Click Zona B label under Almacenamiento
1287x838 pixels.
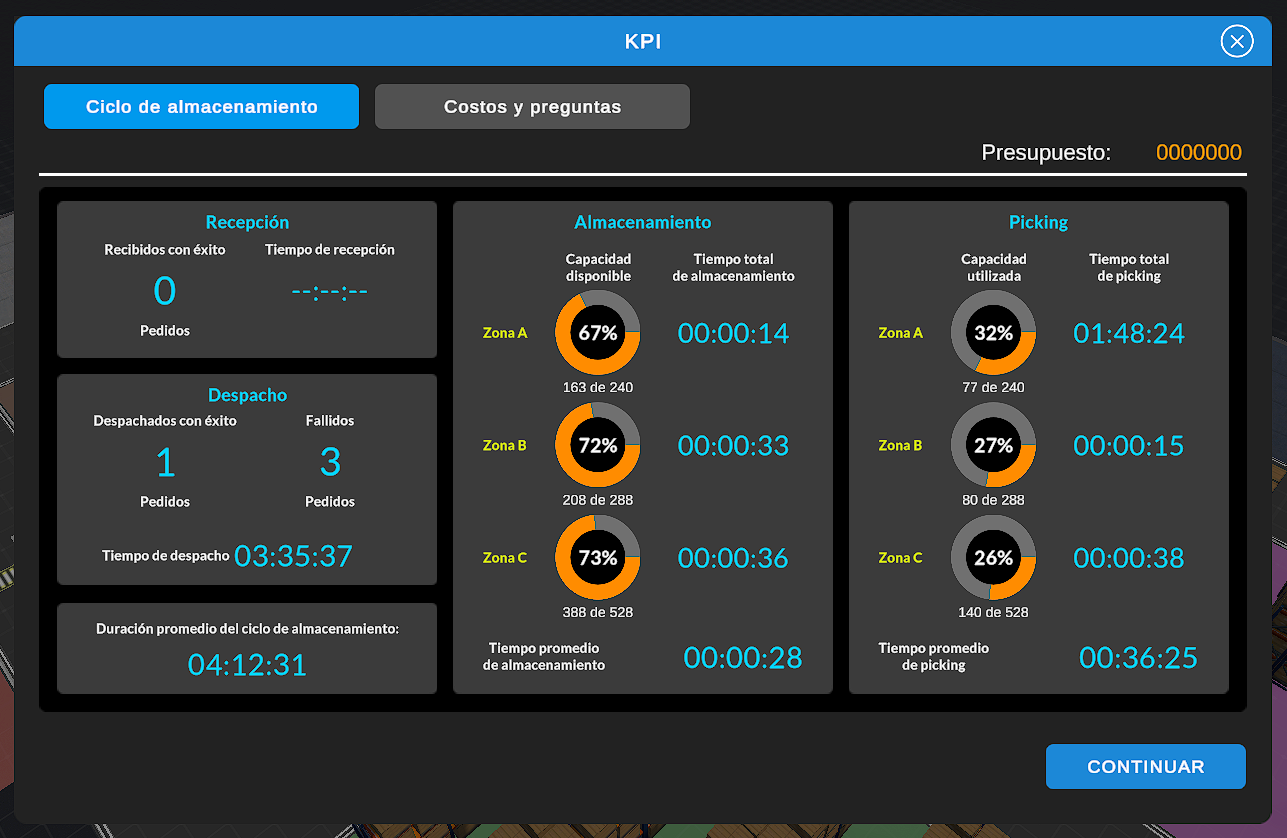(x=505, y=446)
